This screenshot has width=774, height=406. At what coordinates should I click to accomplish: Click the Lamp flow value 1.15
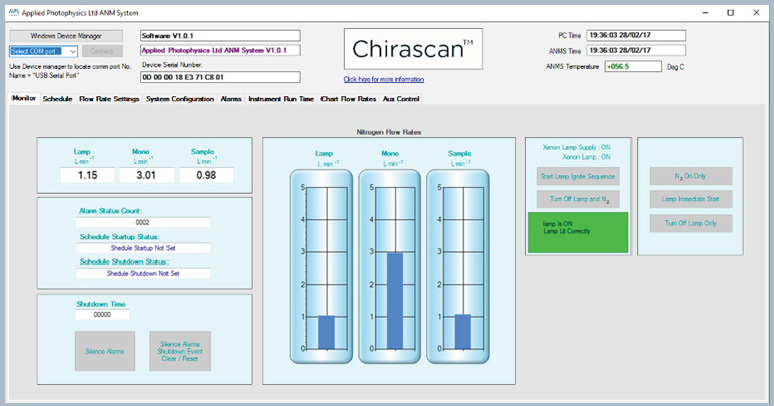tap(88, 175)
